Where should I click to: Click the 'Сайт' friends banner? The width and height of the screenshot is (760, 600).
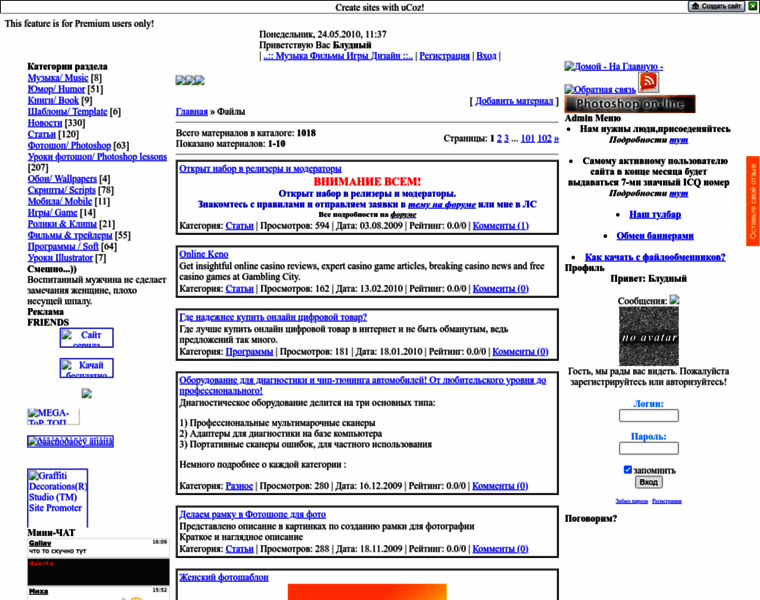point(87,338)
